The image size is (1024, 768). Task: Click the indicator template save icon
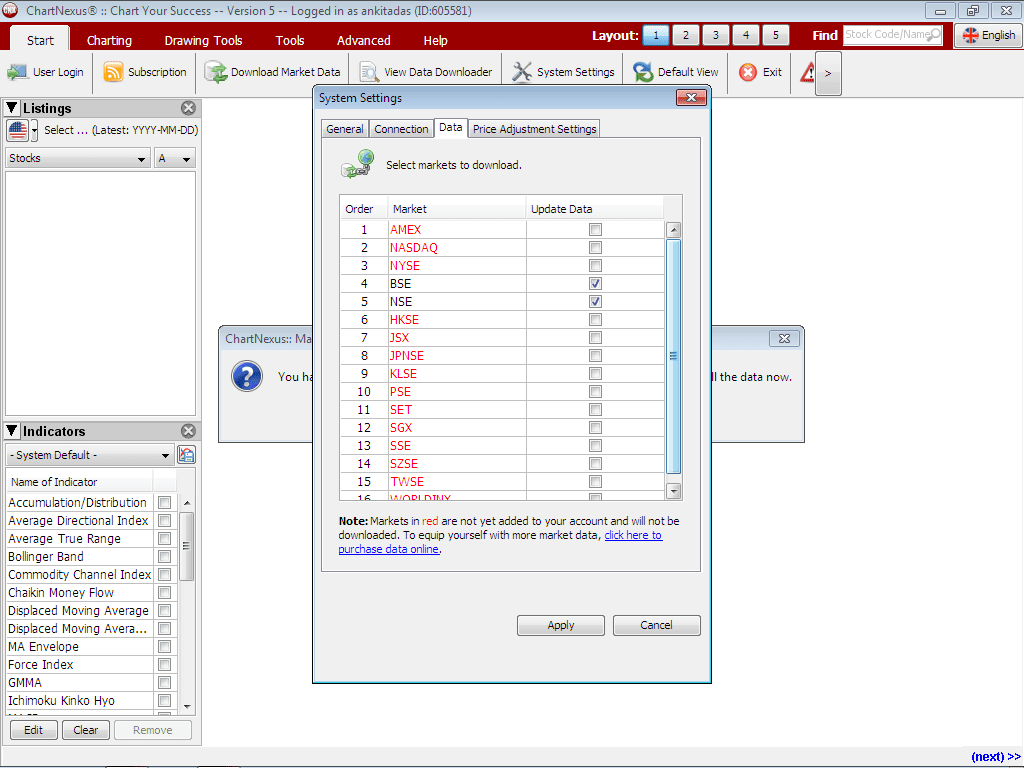pos(186,455)
